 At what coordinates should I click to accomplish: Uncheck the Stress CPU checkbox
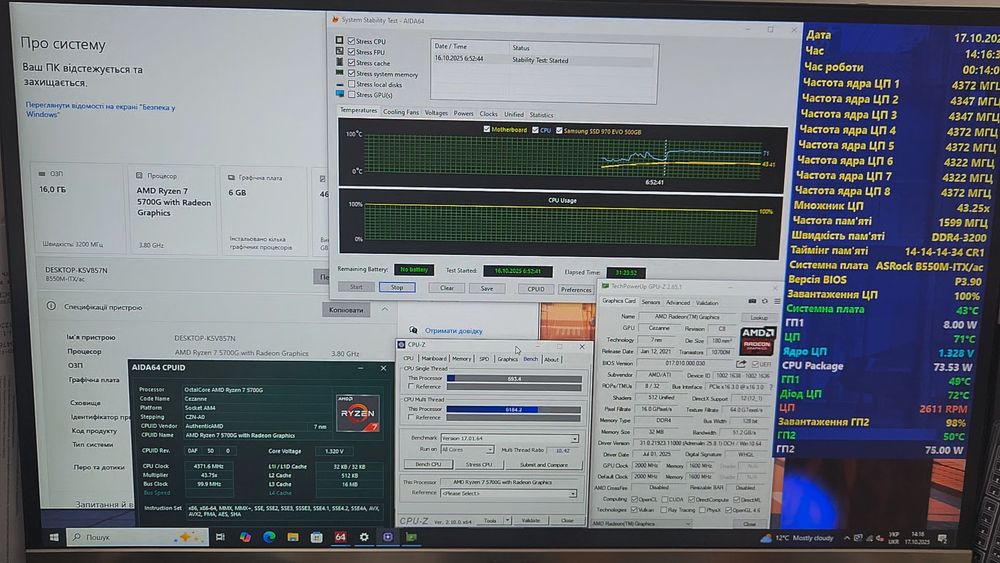(351, 41)
